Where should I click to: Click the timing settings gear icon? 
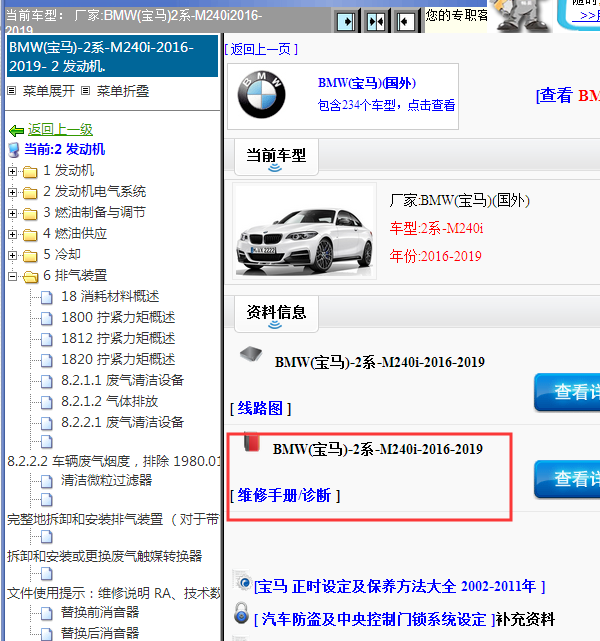[242, 580]
